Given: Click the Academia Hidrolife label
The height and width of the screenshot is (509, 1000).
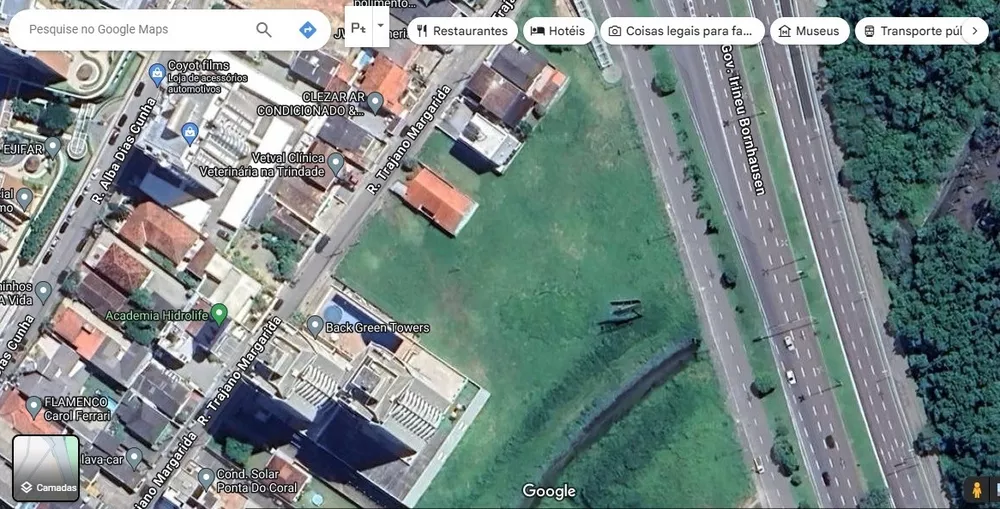Looking at the screenshot, I should click(x=158, y=315).
